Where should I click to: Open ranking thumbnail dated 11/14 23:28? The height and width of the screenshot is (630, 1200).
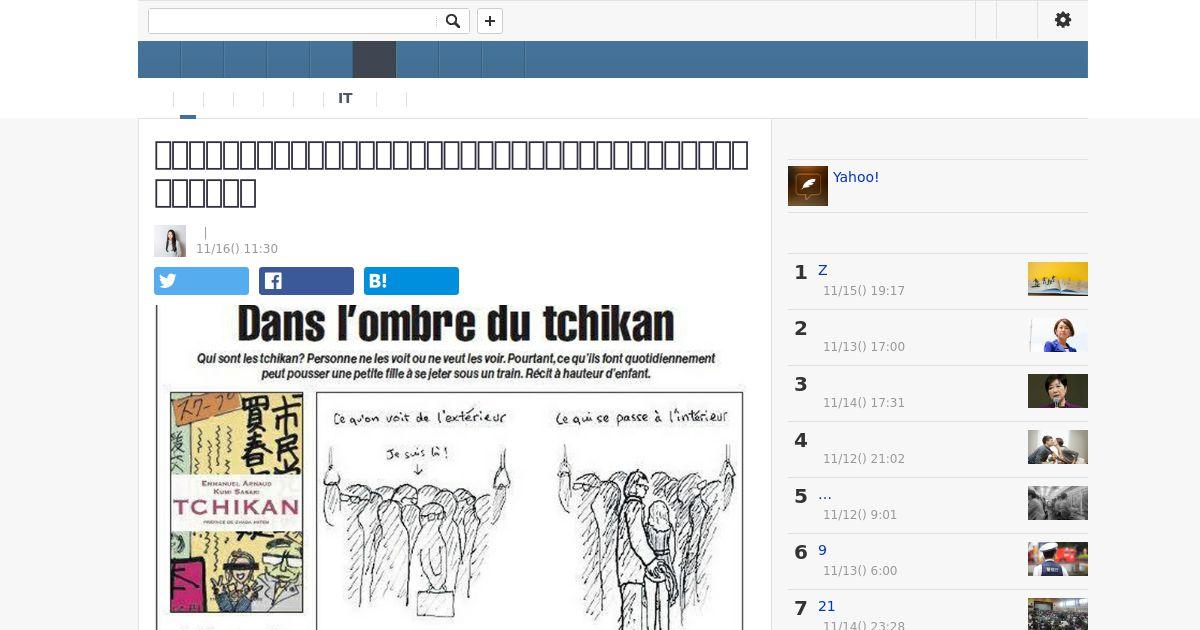[x=1058, y=614]
